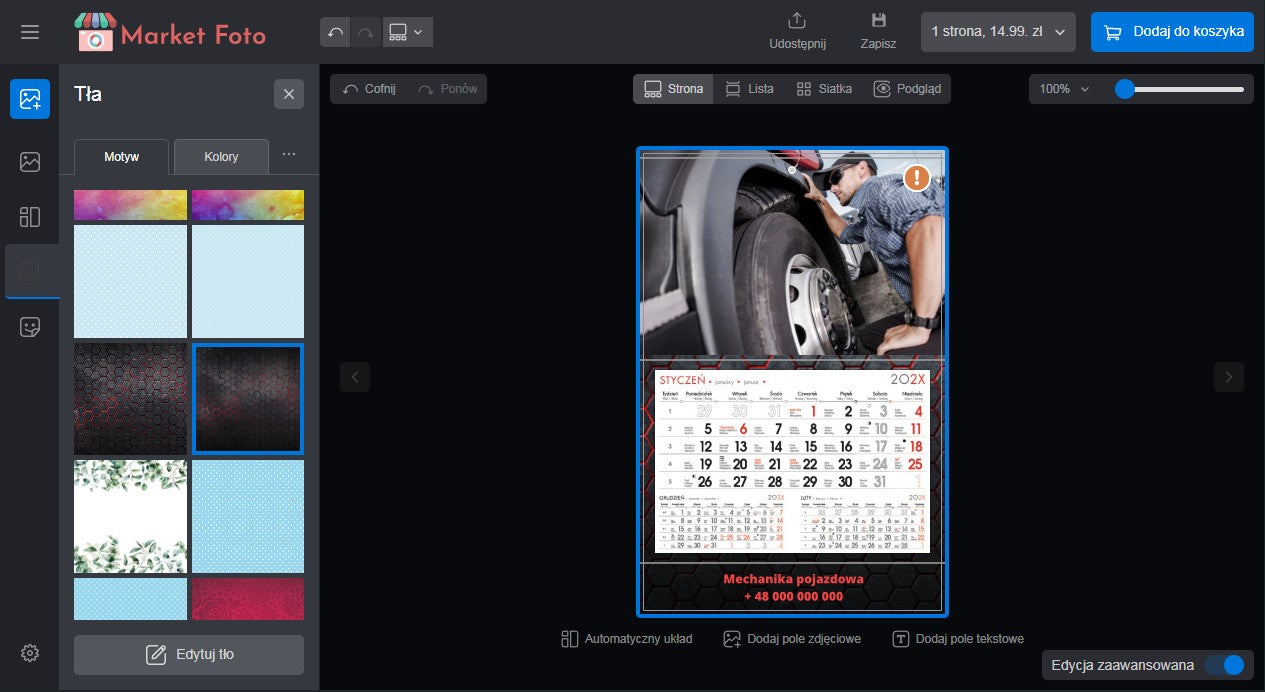
Task: Click the Edytuj tło button
Action: coord(189,655)
